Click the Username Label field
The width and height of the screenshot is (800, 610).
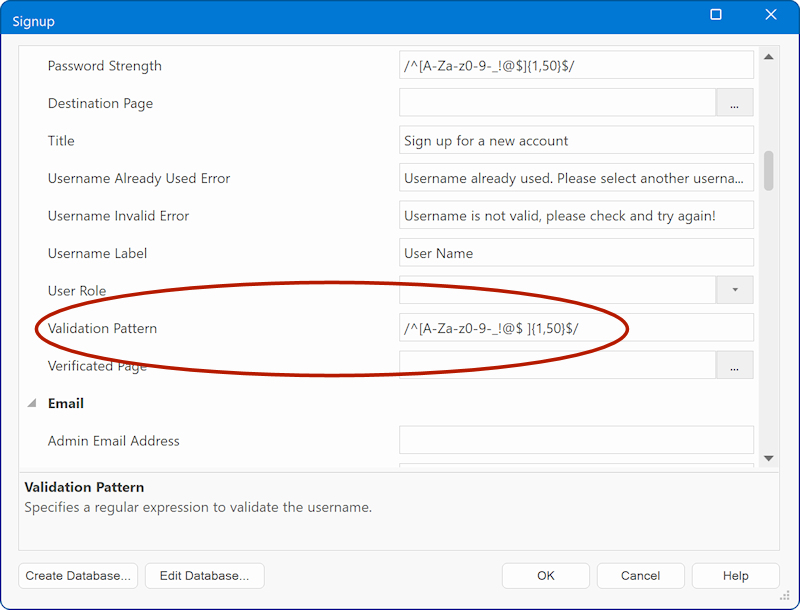(x=575, y=253)
